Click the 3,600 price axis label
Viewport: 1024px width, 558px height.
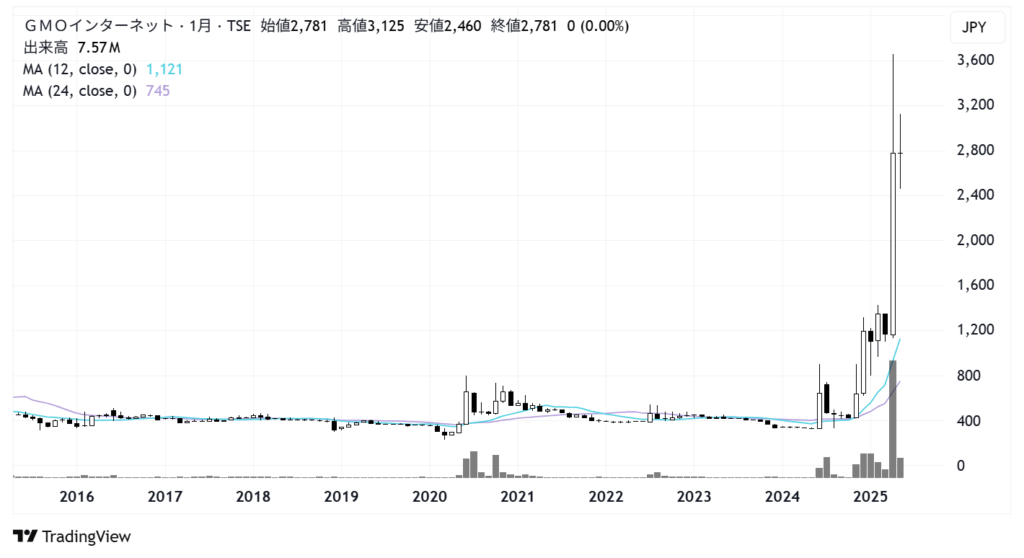[976, 60]
